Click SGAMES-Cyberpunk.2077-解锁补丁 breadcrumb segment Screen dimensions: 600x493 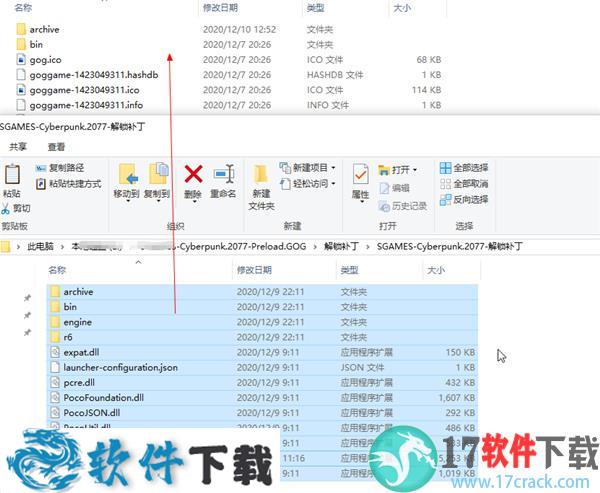pyautogui.click(x=449, y=246)
